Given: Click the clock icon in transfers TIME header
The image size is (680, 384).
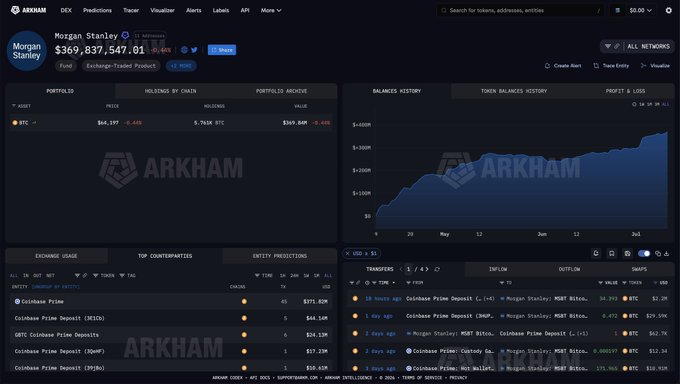Looking at the screenshot, I should tap(367, 283).
